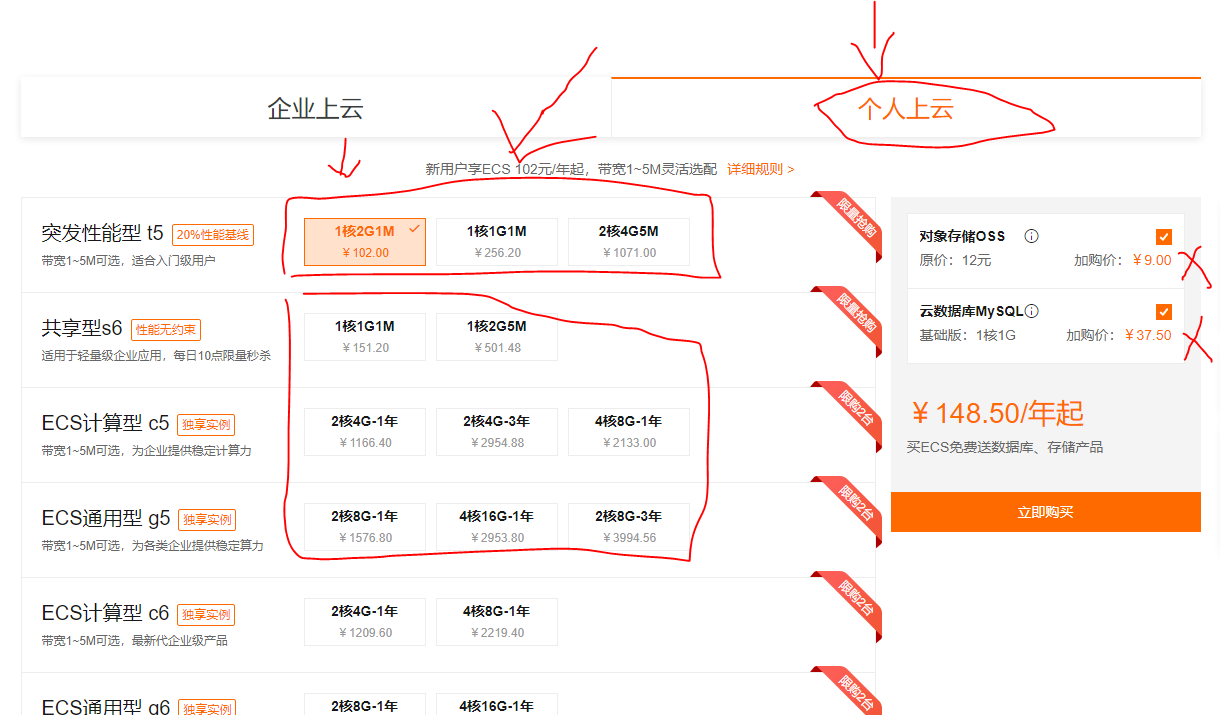Select s6 1核2G5M ¥501.48 option
This screenshot has height=715, width=1220.
pyautogui.click(x=497, y=337)
